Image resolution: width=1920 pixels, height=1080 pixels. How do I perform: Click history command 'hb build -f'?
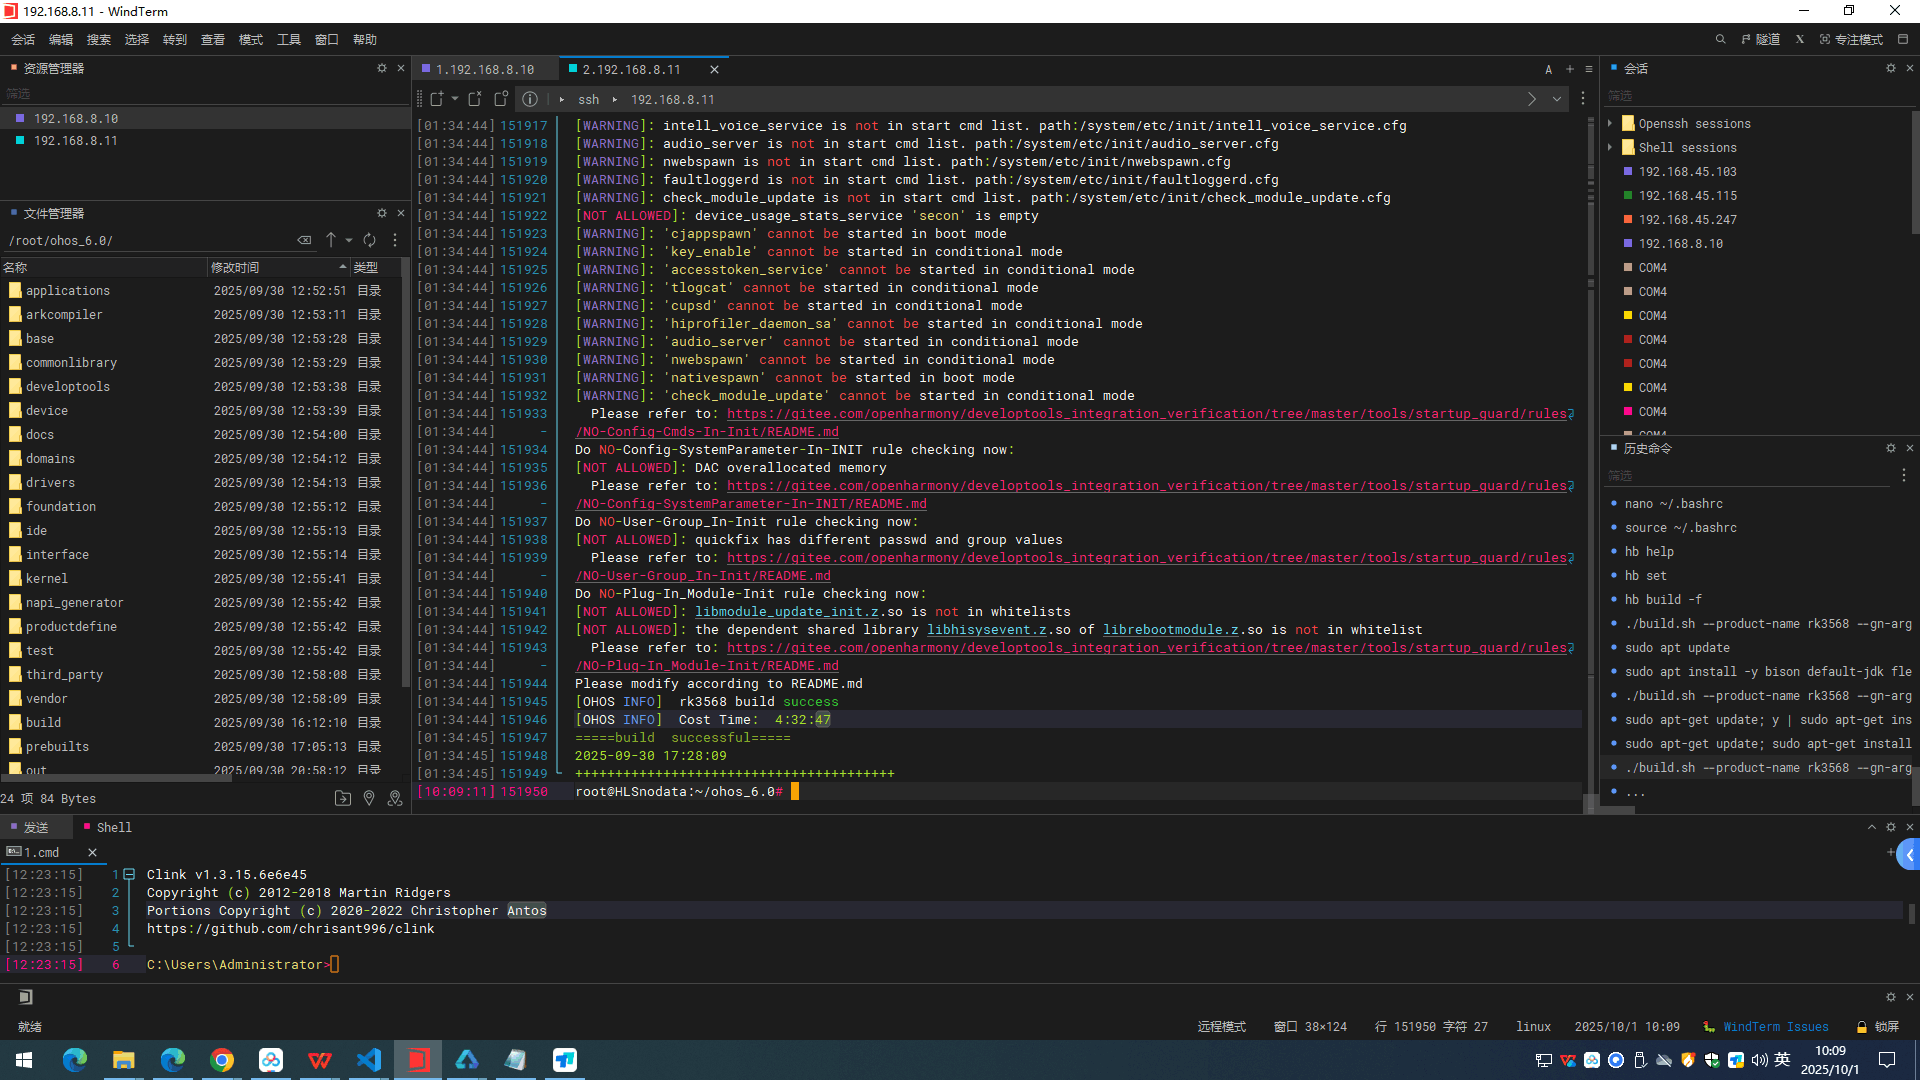click(1663, 600)
